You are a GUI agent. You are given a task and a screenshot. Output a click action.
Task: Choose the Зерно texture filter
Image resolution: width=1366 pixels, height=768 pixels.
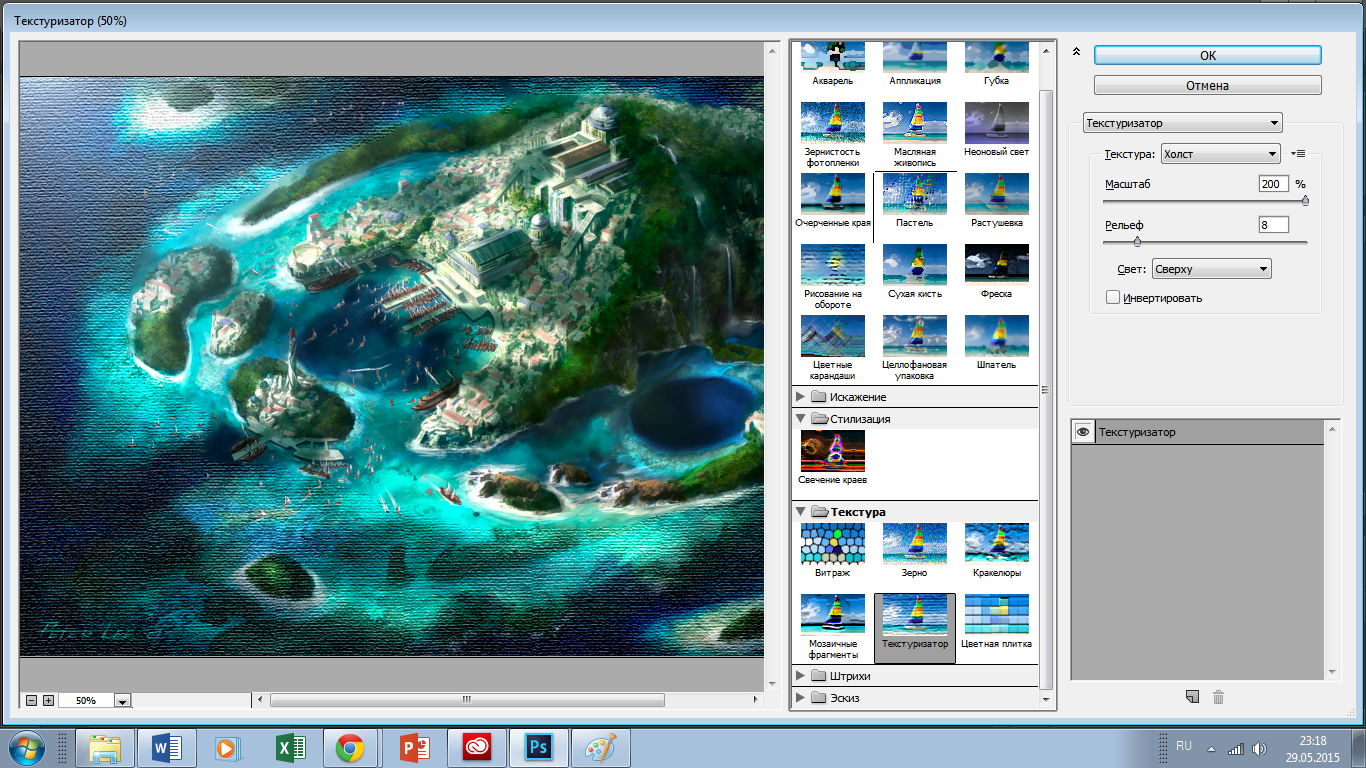(914, 544)
